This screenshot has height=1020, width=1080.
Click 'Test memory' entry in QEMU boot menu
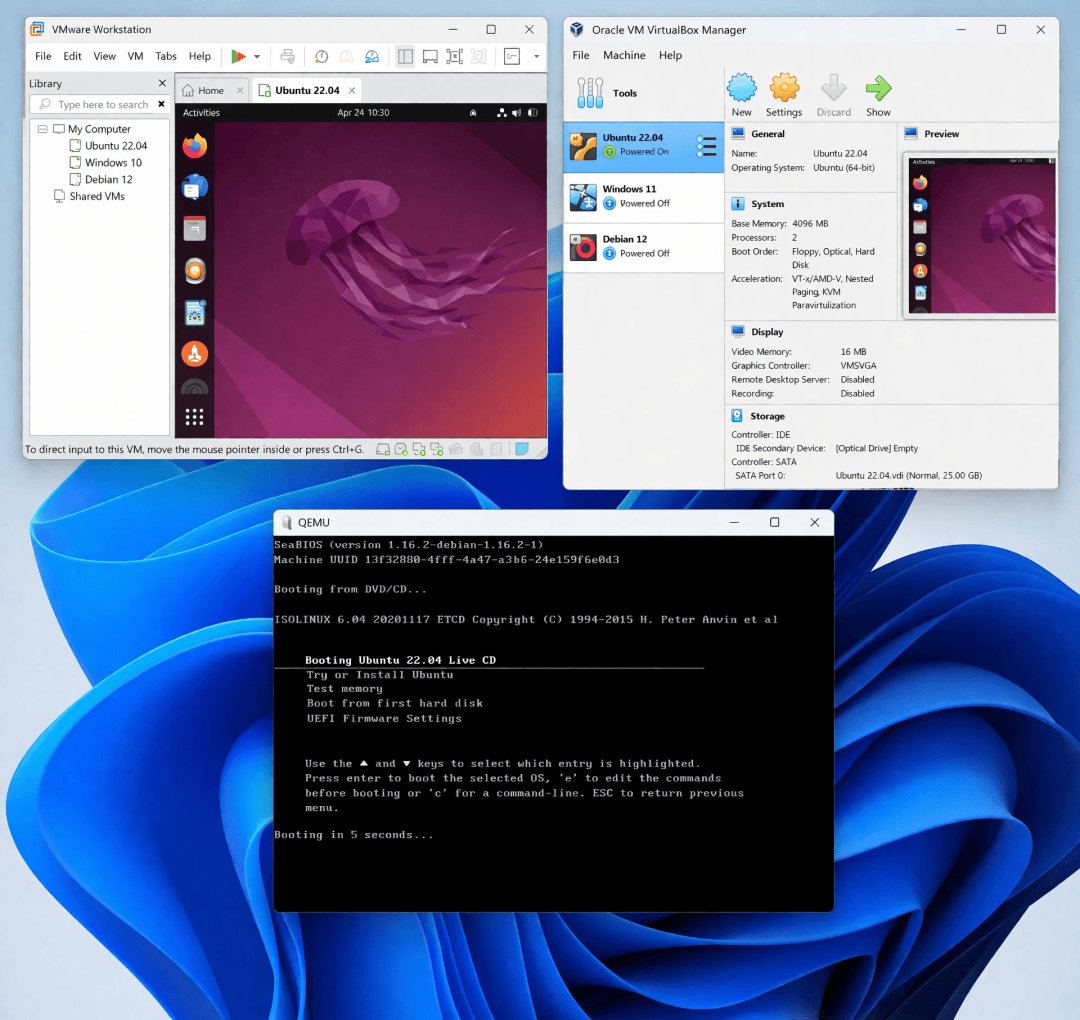[344, 689]
